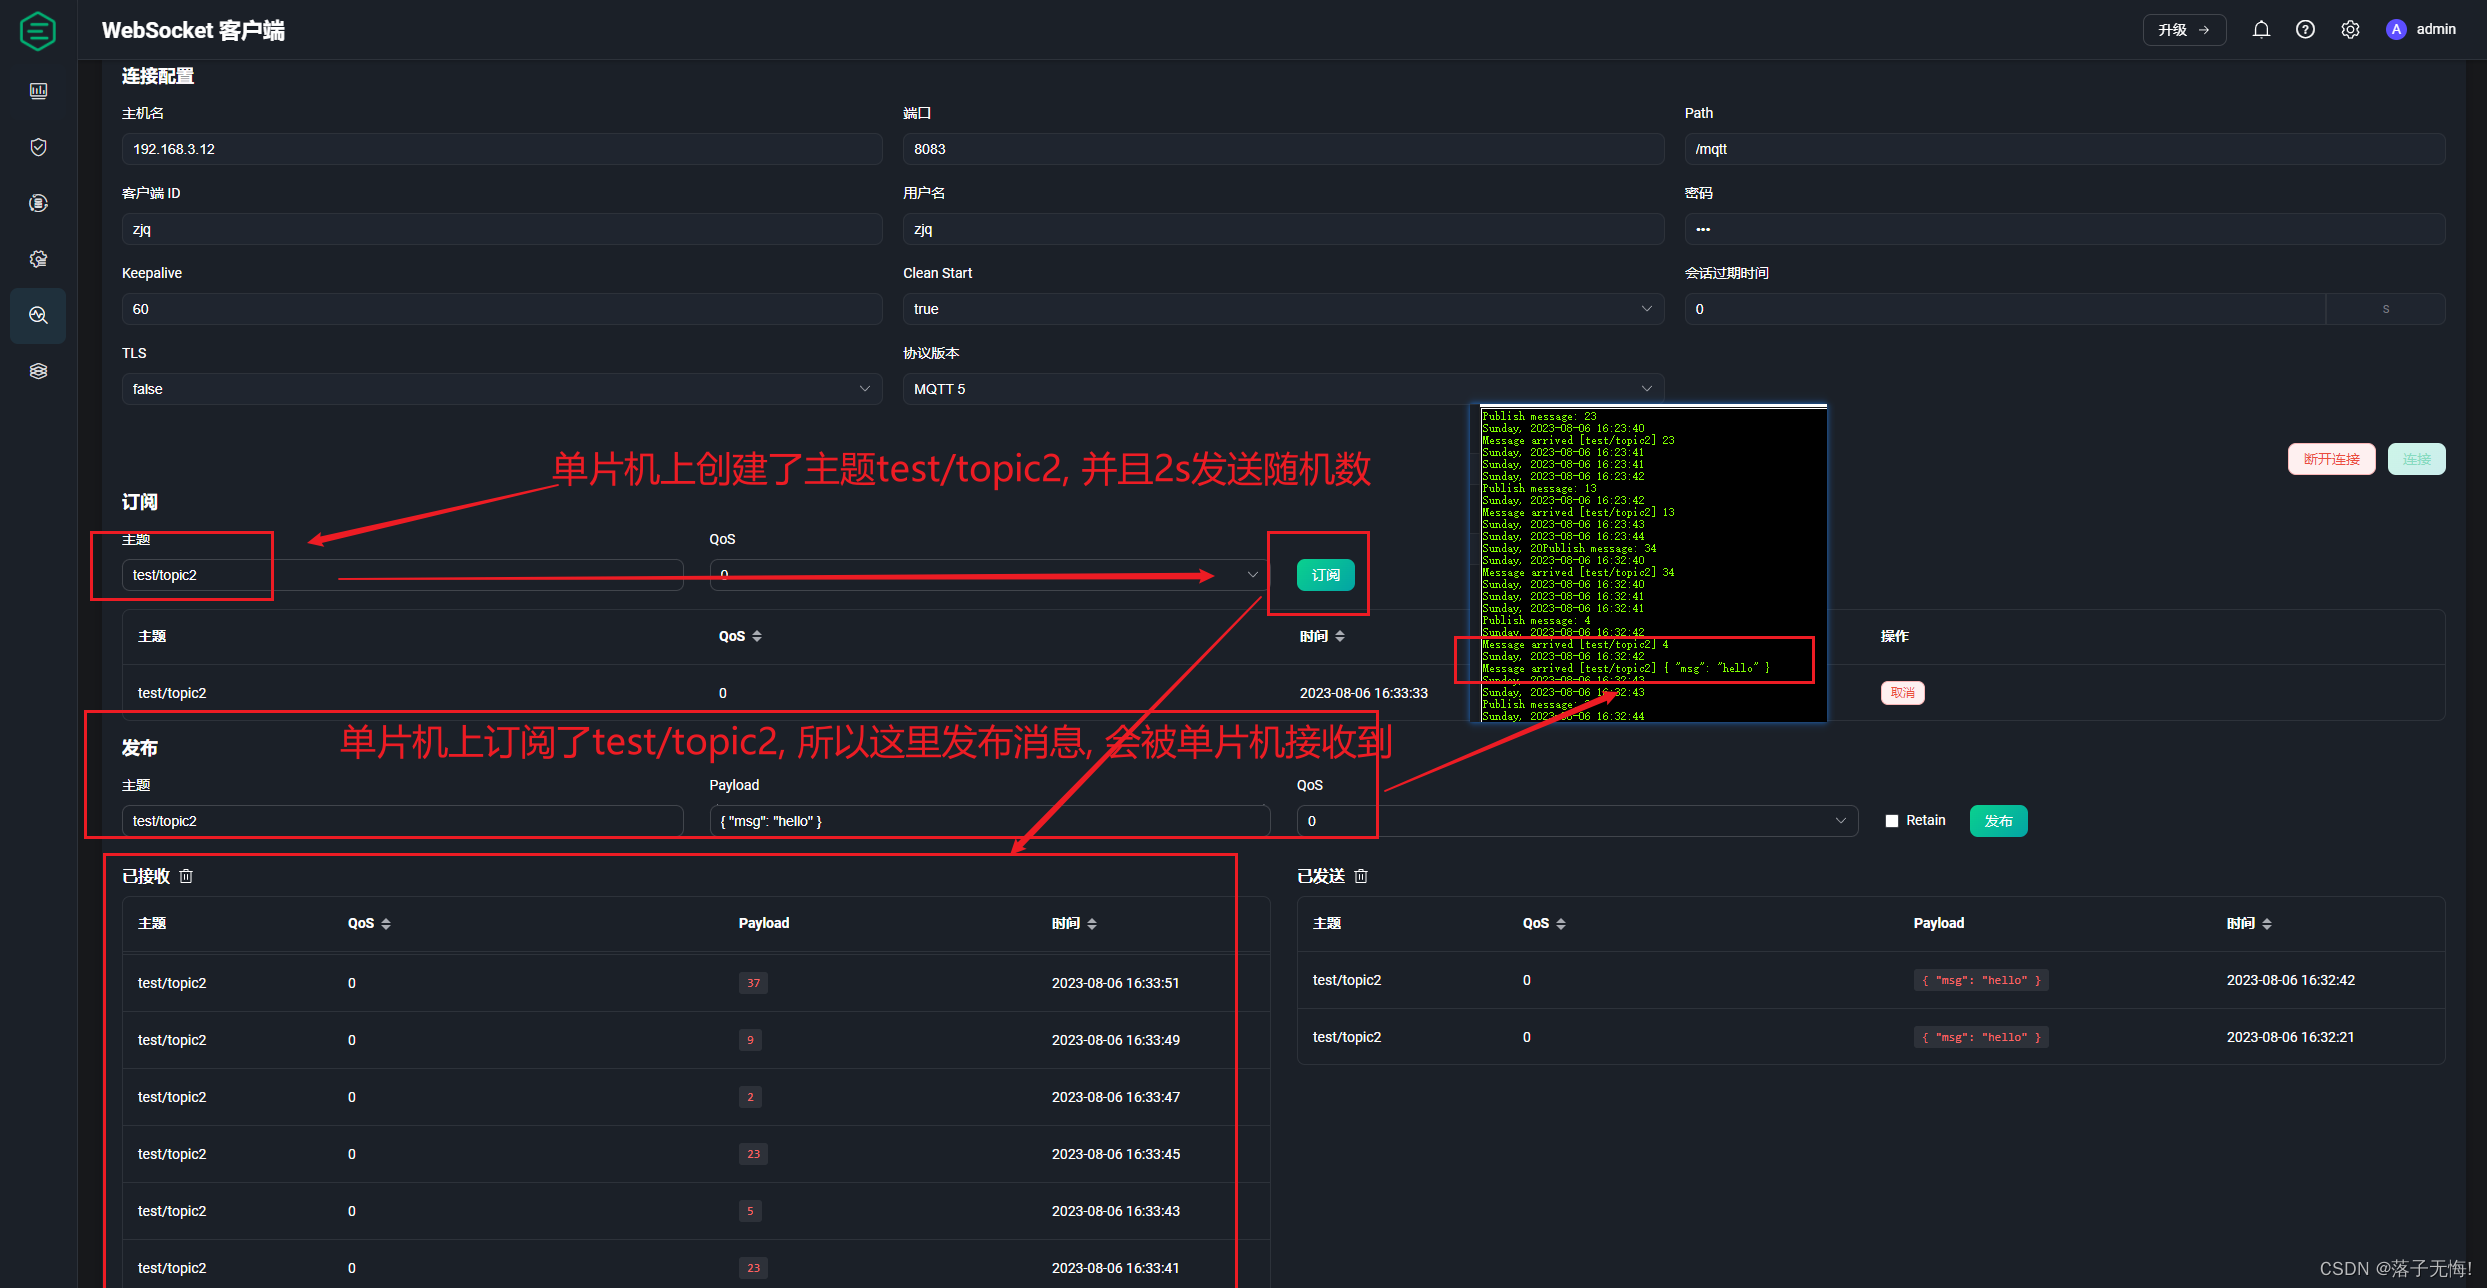Screen dimensions: 2487x1288
Task: Open the TLS false dropdown
Action: pos(501,389)
